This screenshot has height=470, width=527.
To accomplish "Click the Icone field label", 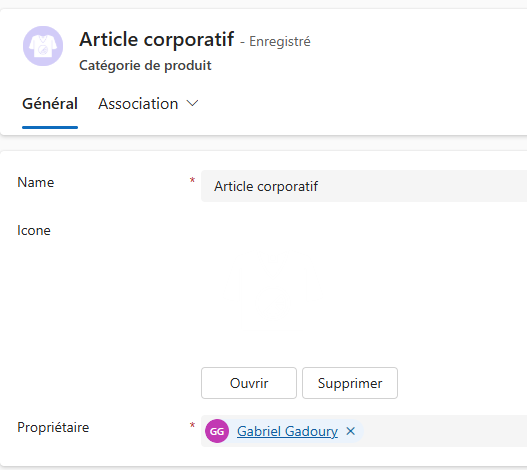I will pyautogui.click(x=34, y=231).
